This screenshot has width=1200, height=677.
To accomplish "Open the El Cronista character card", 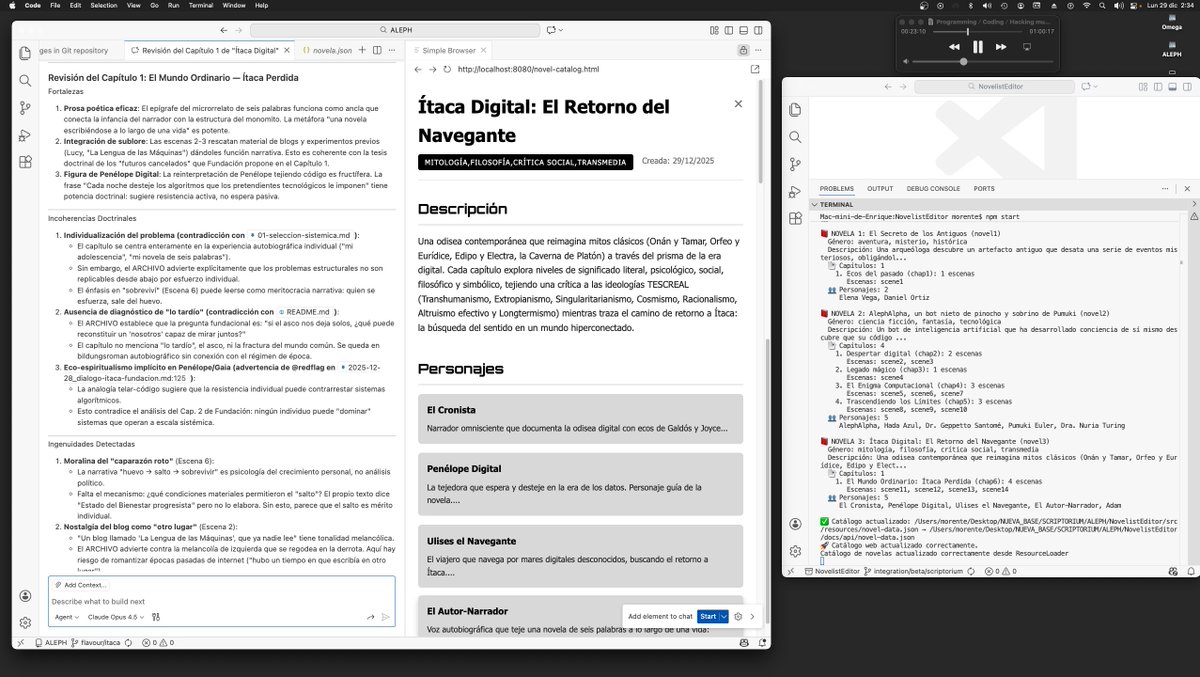I will click(580, 418).
